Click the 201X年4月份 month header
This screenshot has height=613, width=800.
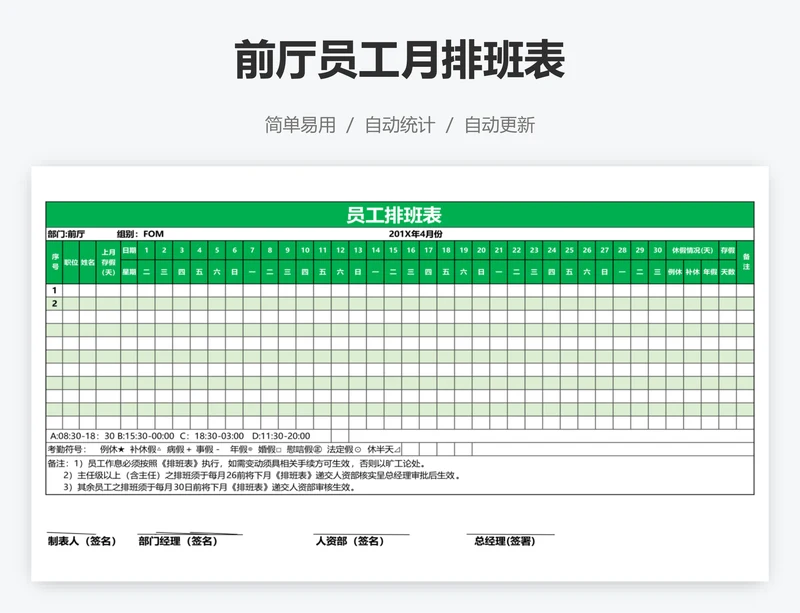coord(415,234)
